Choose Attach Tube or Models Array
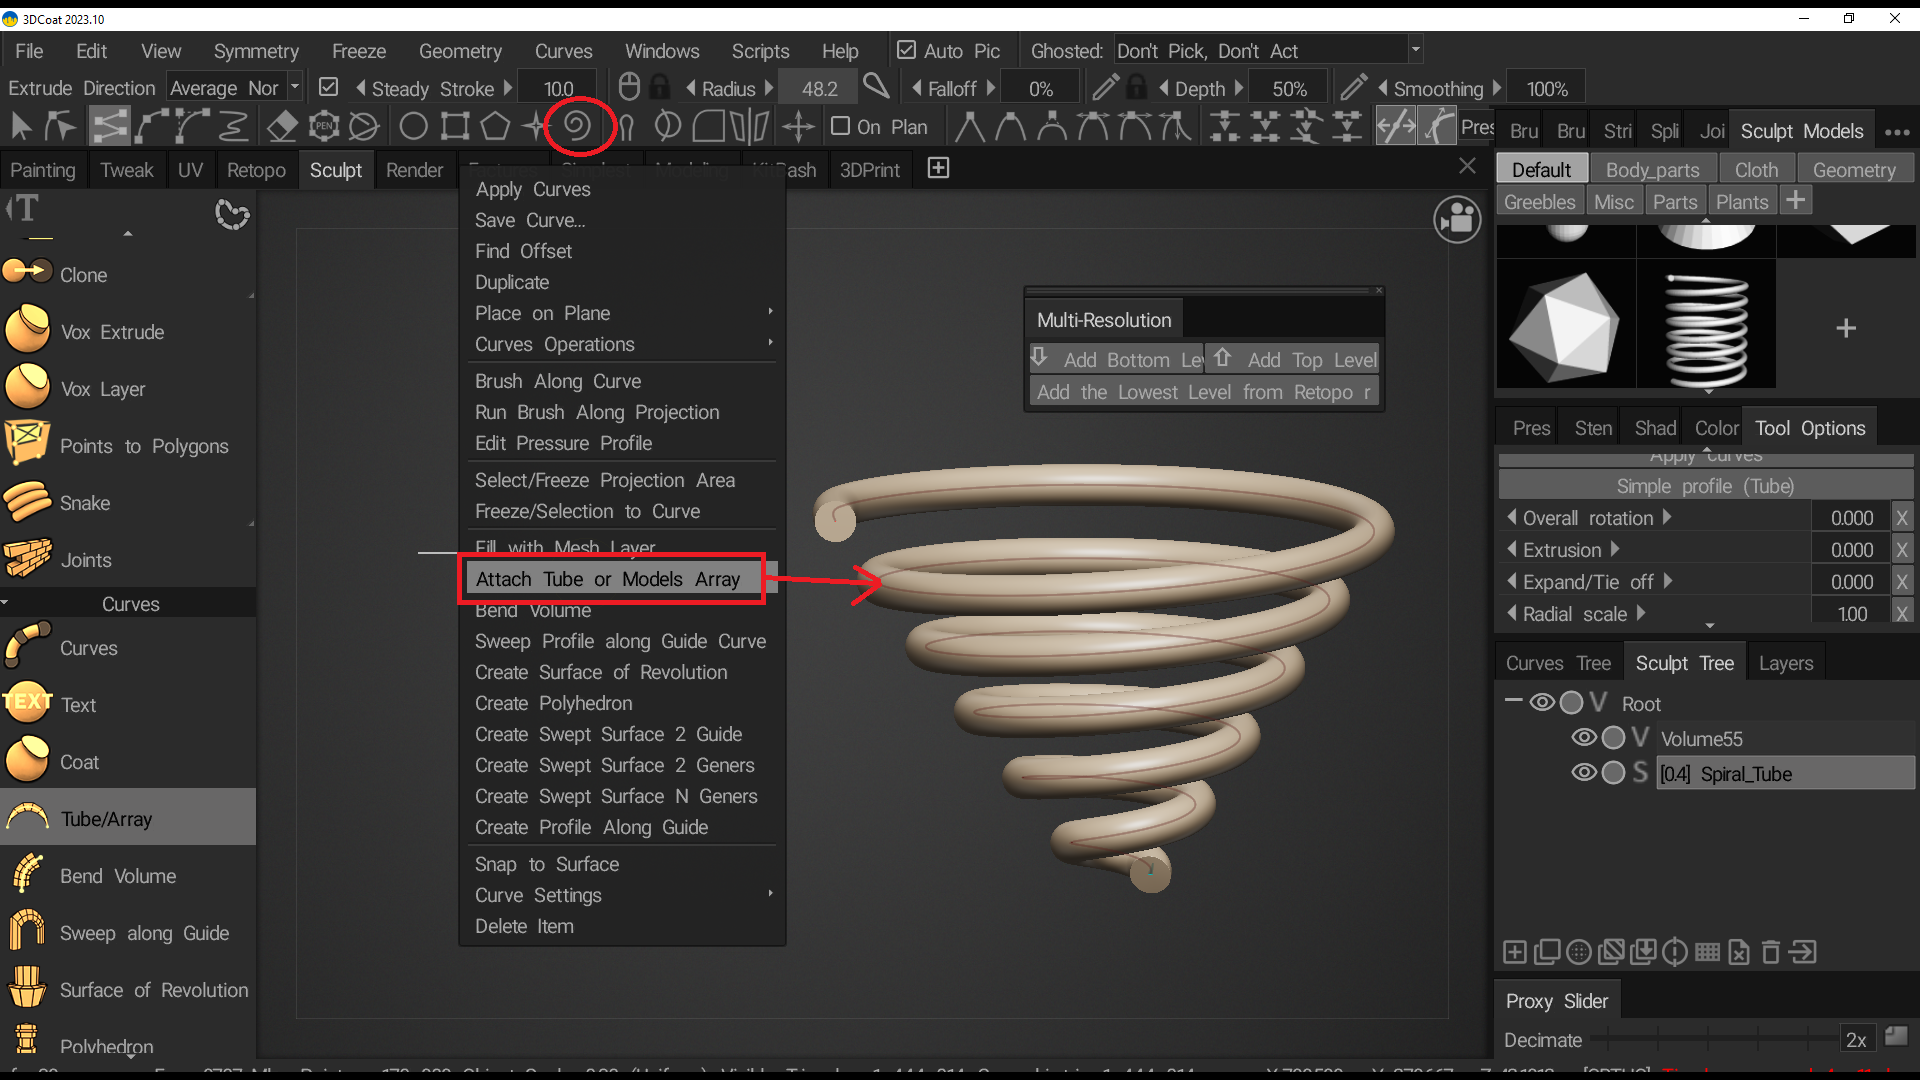1920x1080 pixels. (608, 579)
